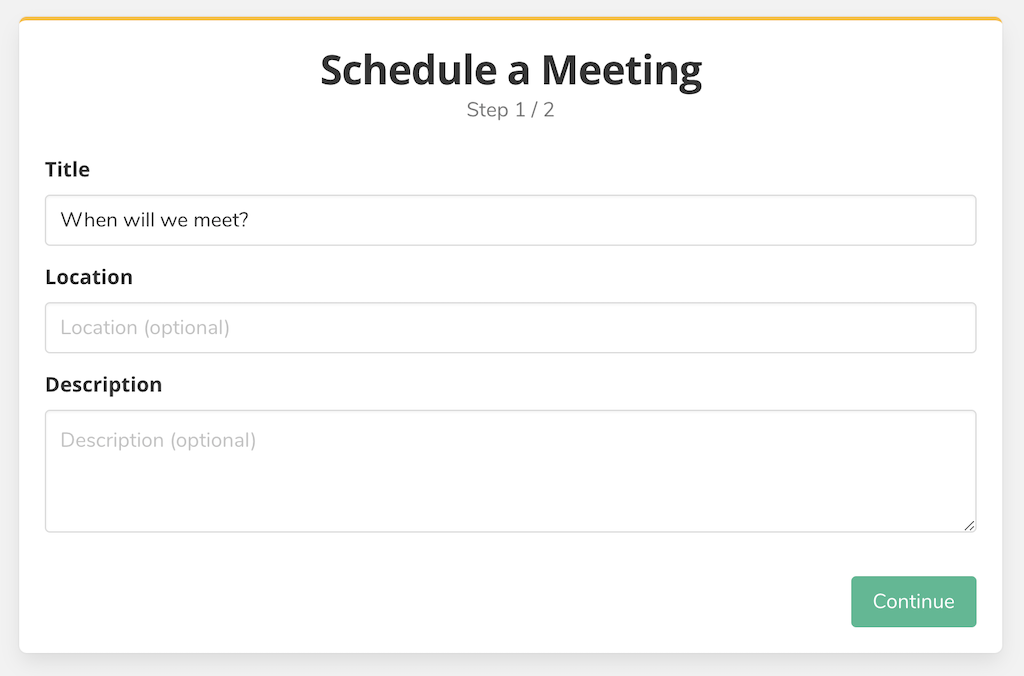Place cursor at end of Title text
This screenshot has width=1024, height=676.
click(x=250, y=220)
